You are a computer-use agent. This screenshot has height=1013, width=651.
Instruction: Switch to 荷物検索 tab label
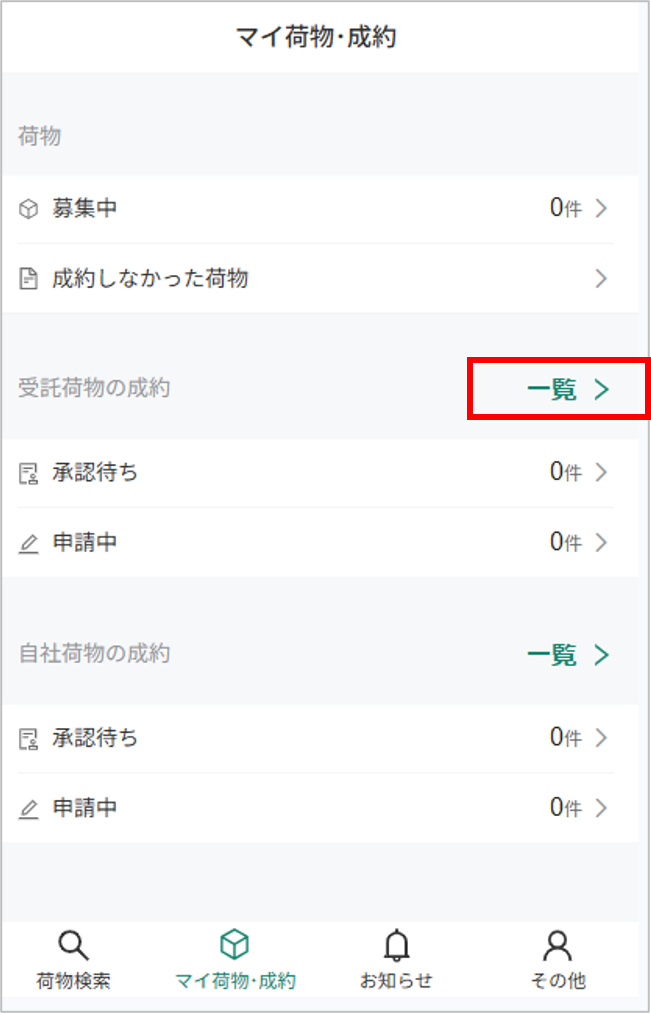73,981
